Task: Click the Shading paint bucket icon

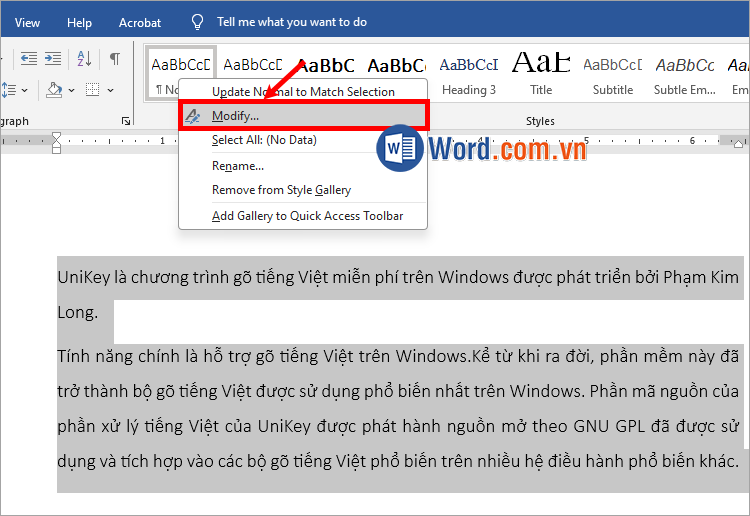Action: 54,90
